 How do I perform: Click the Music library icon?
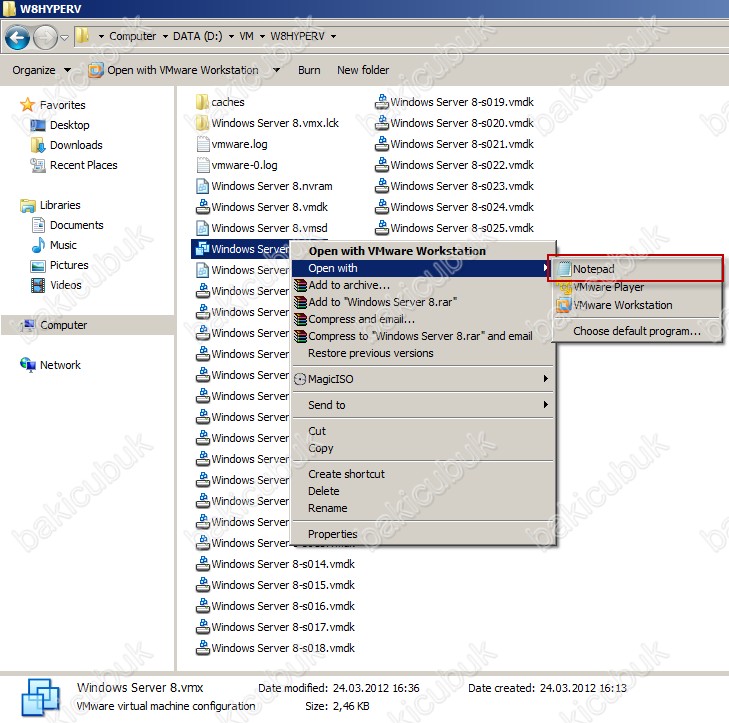pyautogui.click(x=39, y=245)
